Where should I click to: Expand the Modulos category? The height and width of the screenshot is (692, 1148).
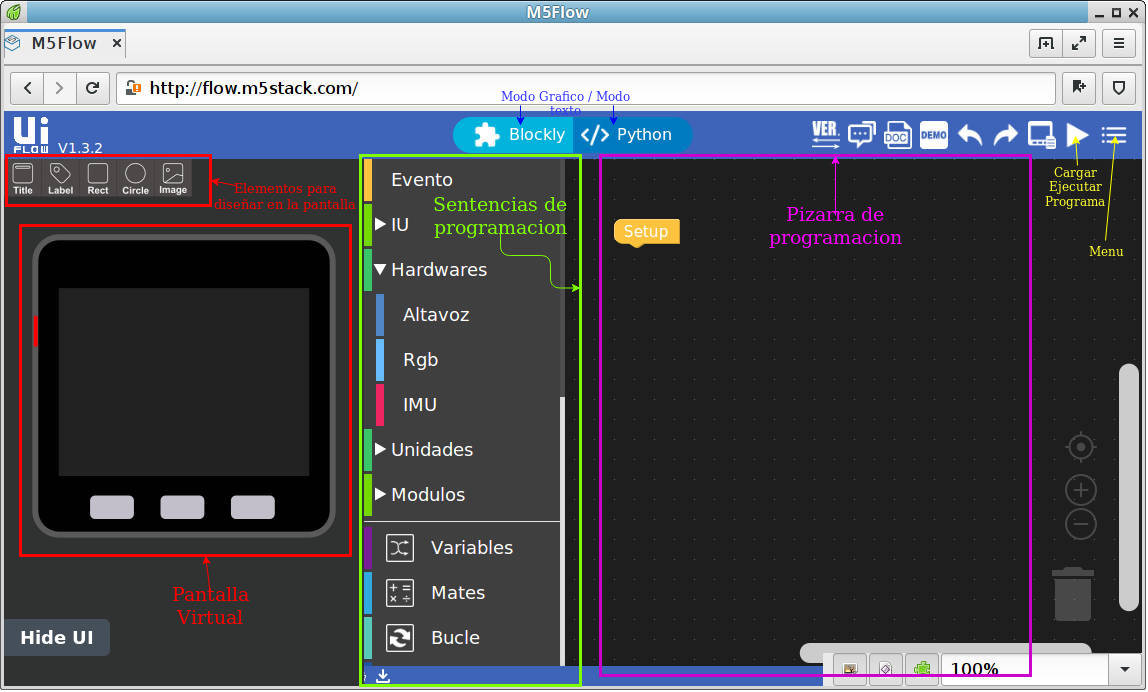point(380,494)
